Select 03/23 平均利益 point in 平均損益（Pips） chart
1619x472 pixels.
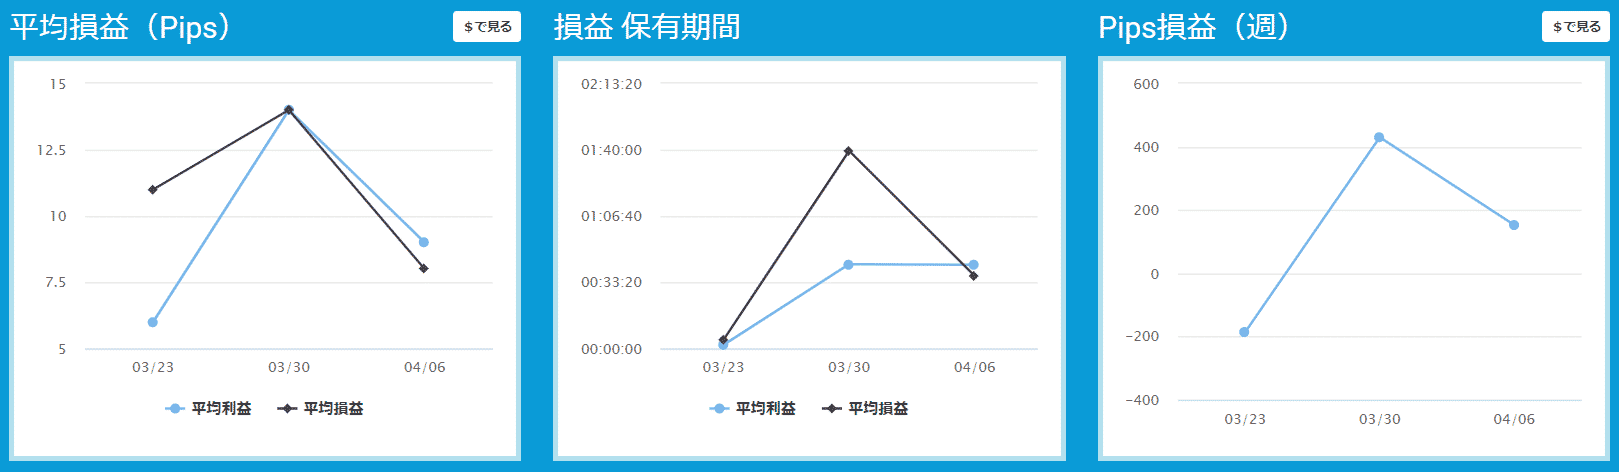point(152,322)
